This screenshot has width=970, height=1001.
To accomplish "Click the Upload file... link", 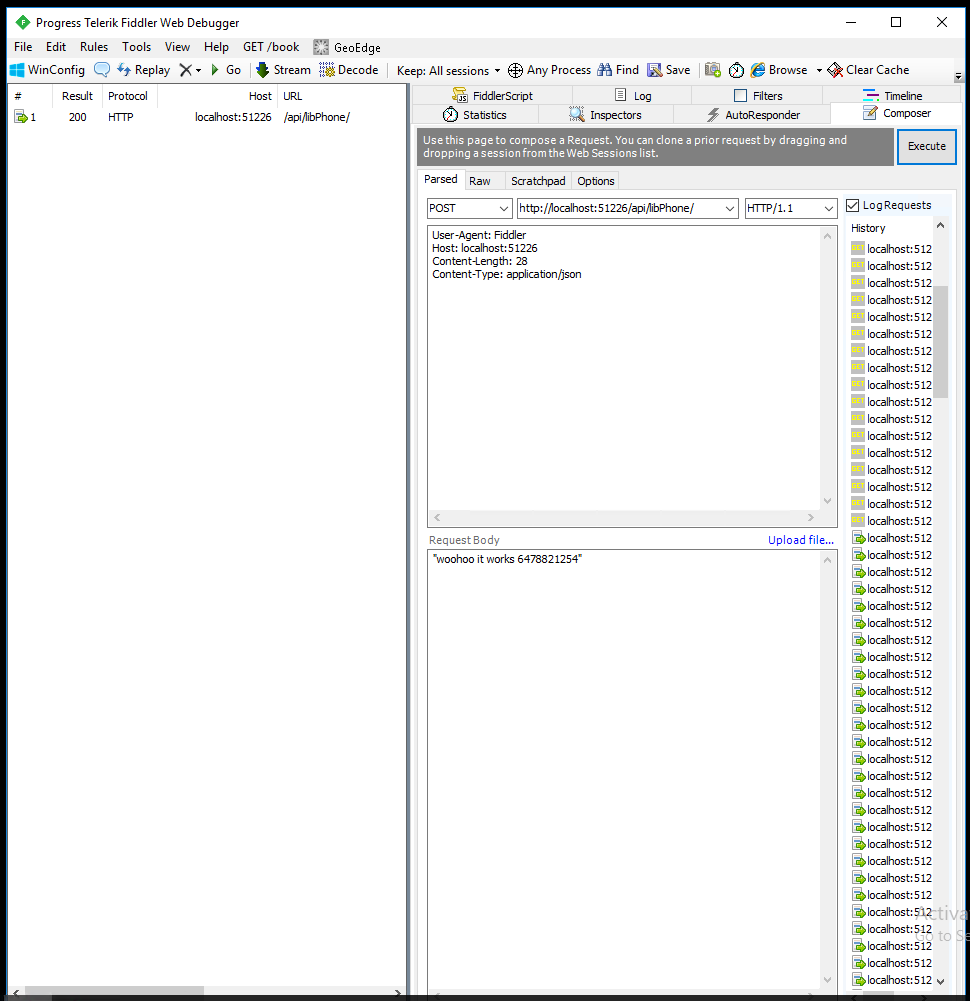I will pyautogui.click(x=801, y=540).
